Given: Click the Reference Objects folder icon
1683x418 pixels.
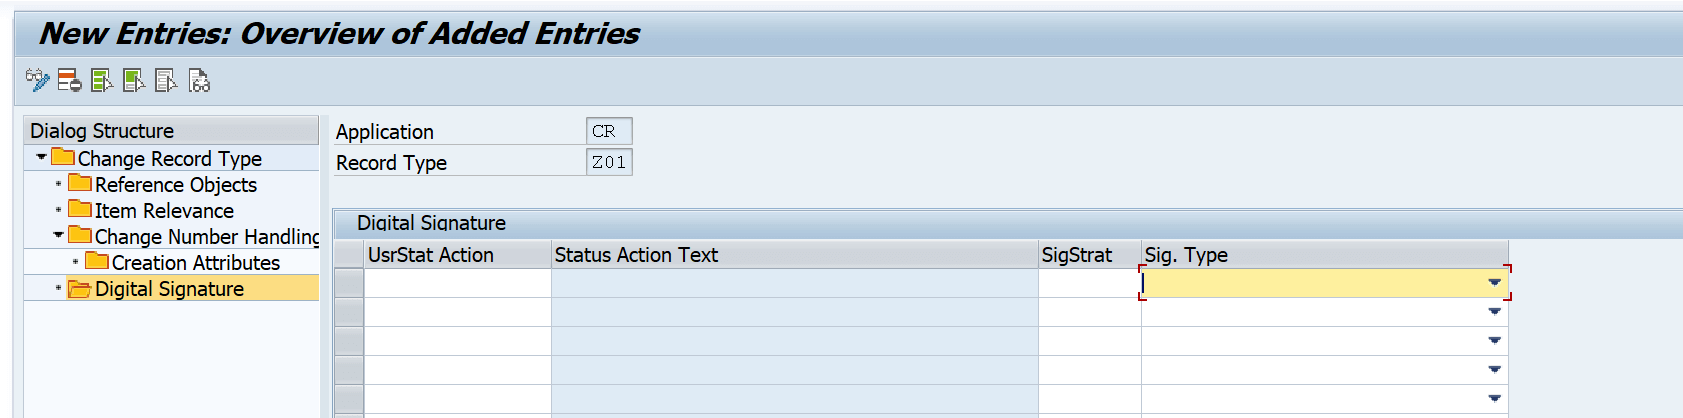Looking at the screenshot, I should pos(80,183).
